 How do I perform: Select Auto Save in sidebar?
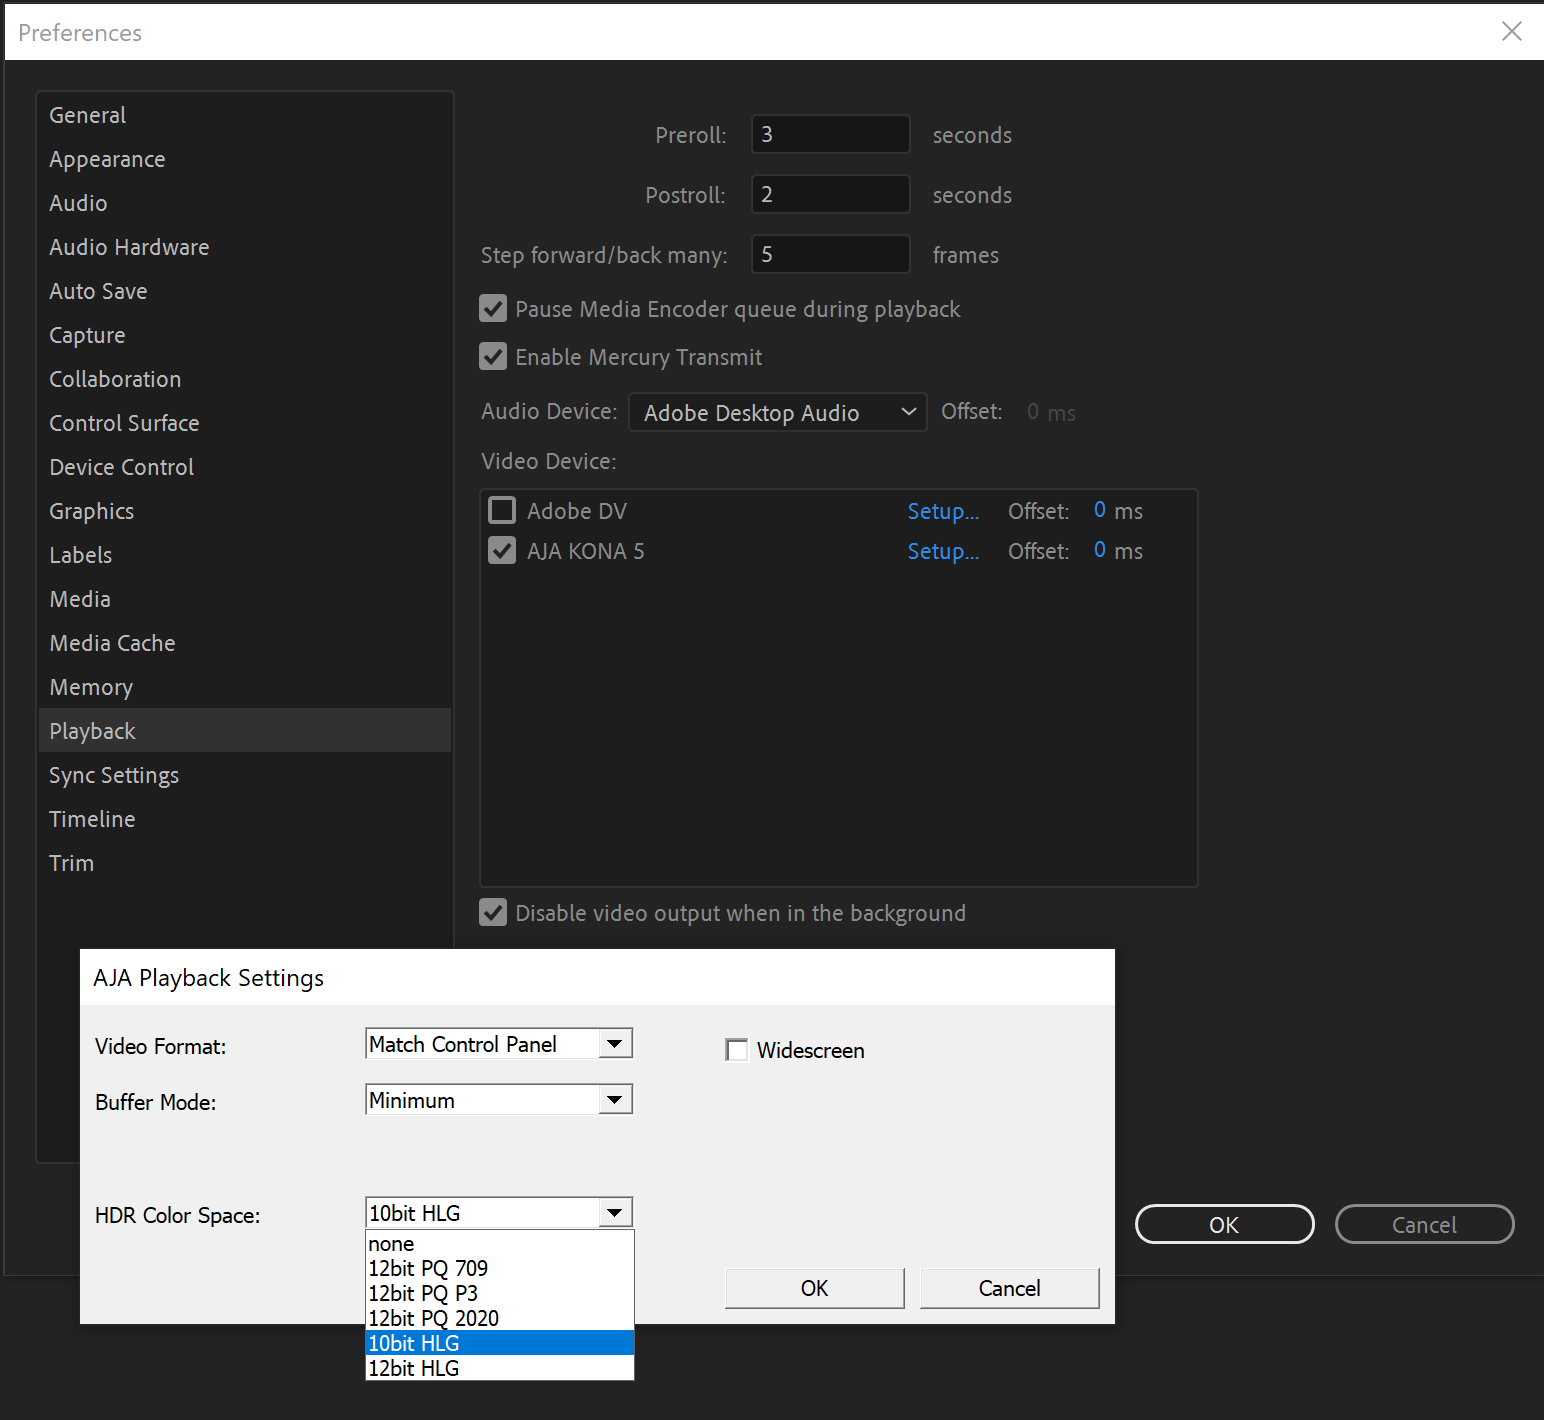click(x=244, y=291)
